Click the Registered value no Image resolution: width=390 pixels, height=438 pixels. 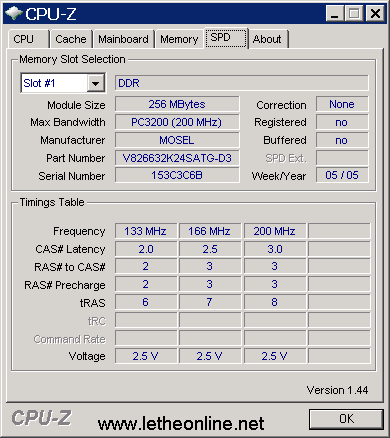(x=342, y=122)
